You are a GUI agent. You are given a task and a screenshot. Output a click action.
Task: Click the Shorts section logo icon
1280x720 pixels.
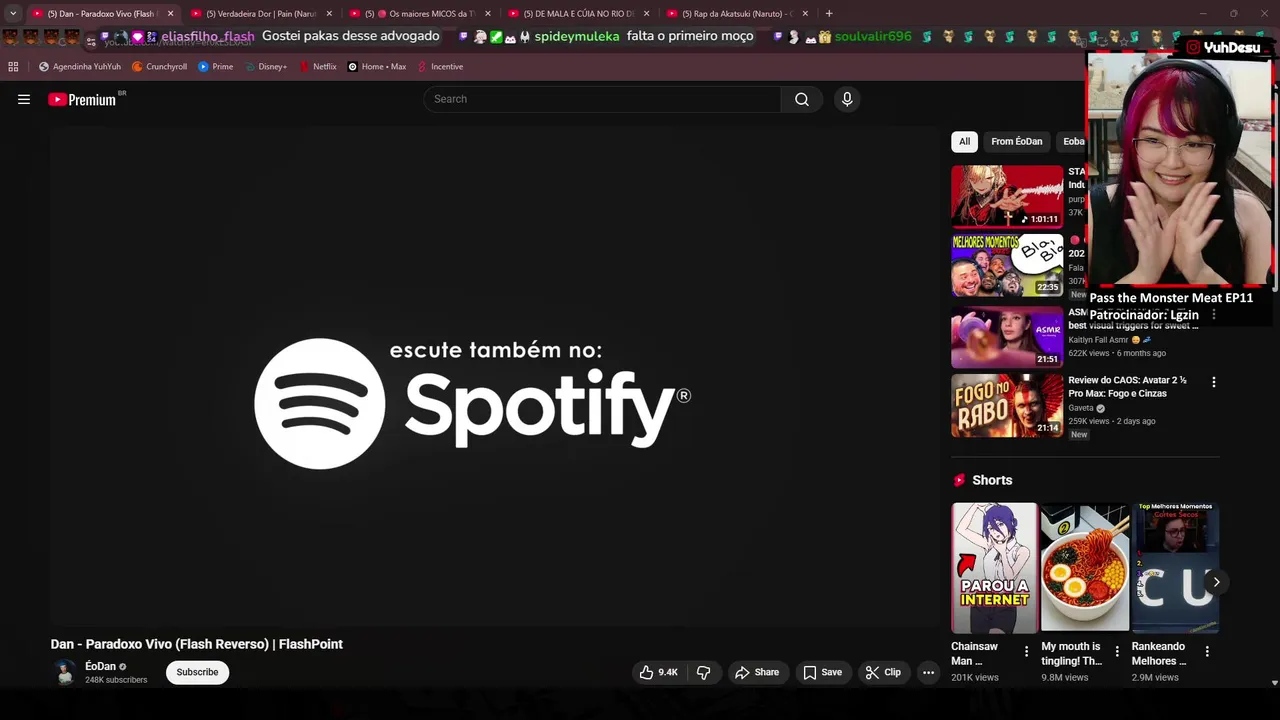click(x=960, y=480)
